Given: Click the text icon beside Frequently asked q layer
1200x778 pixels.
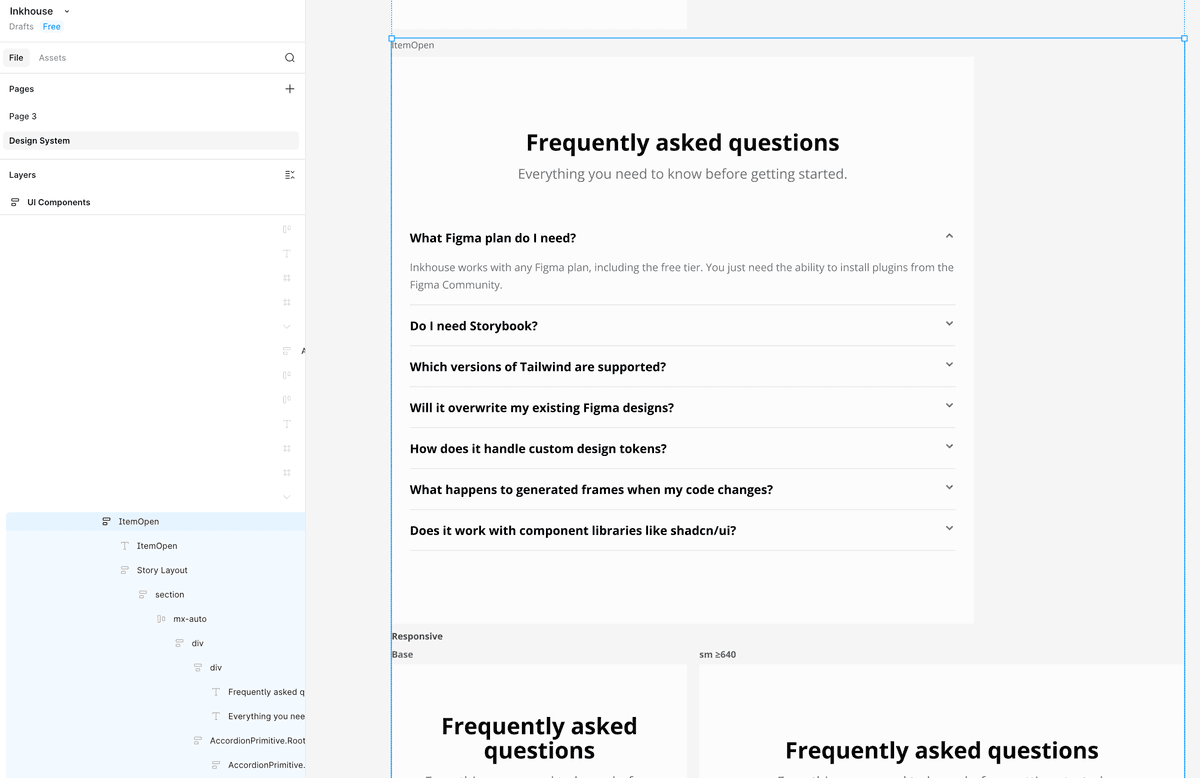Looking at the screenshot, I should [x=216, y=691].
